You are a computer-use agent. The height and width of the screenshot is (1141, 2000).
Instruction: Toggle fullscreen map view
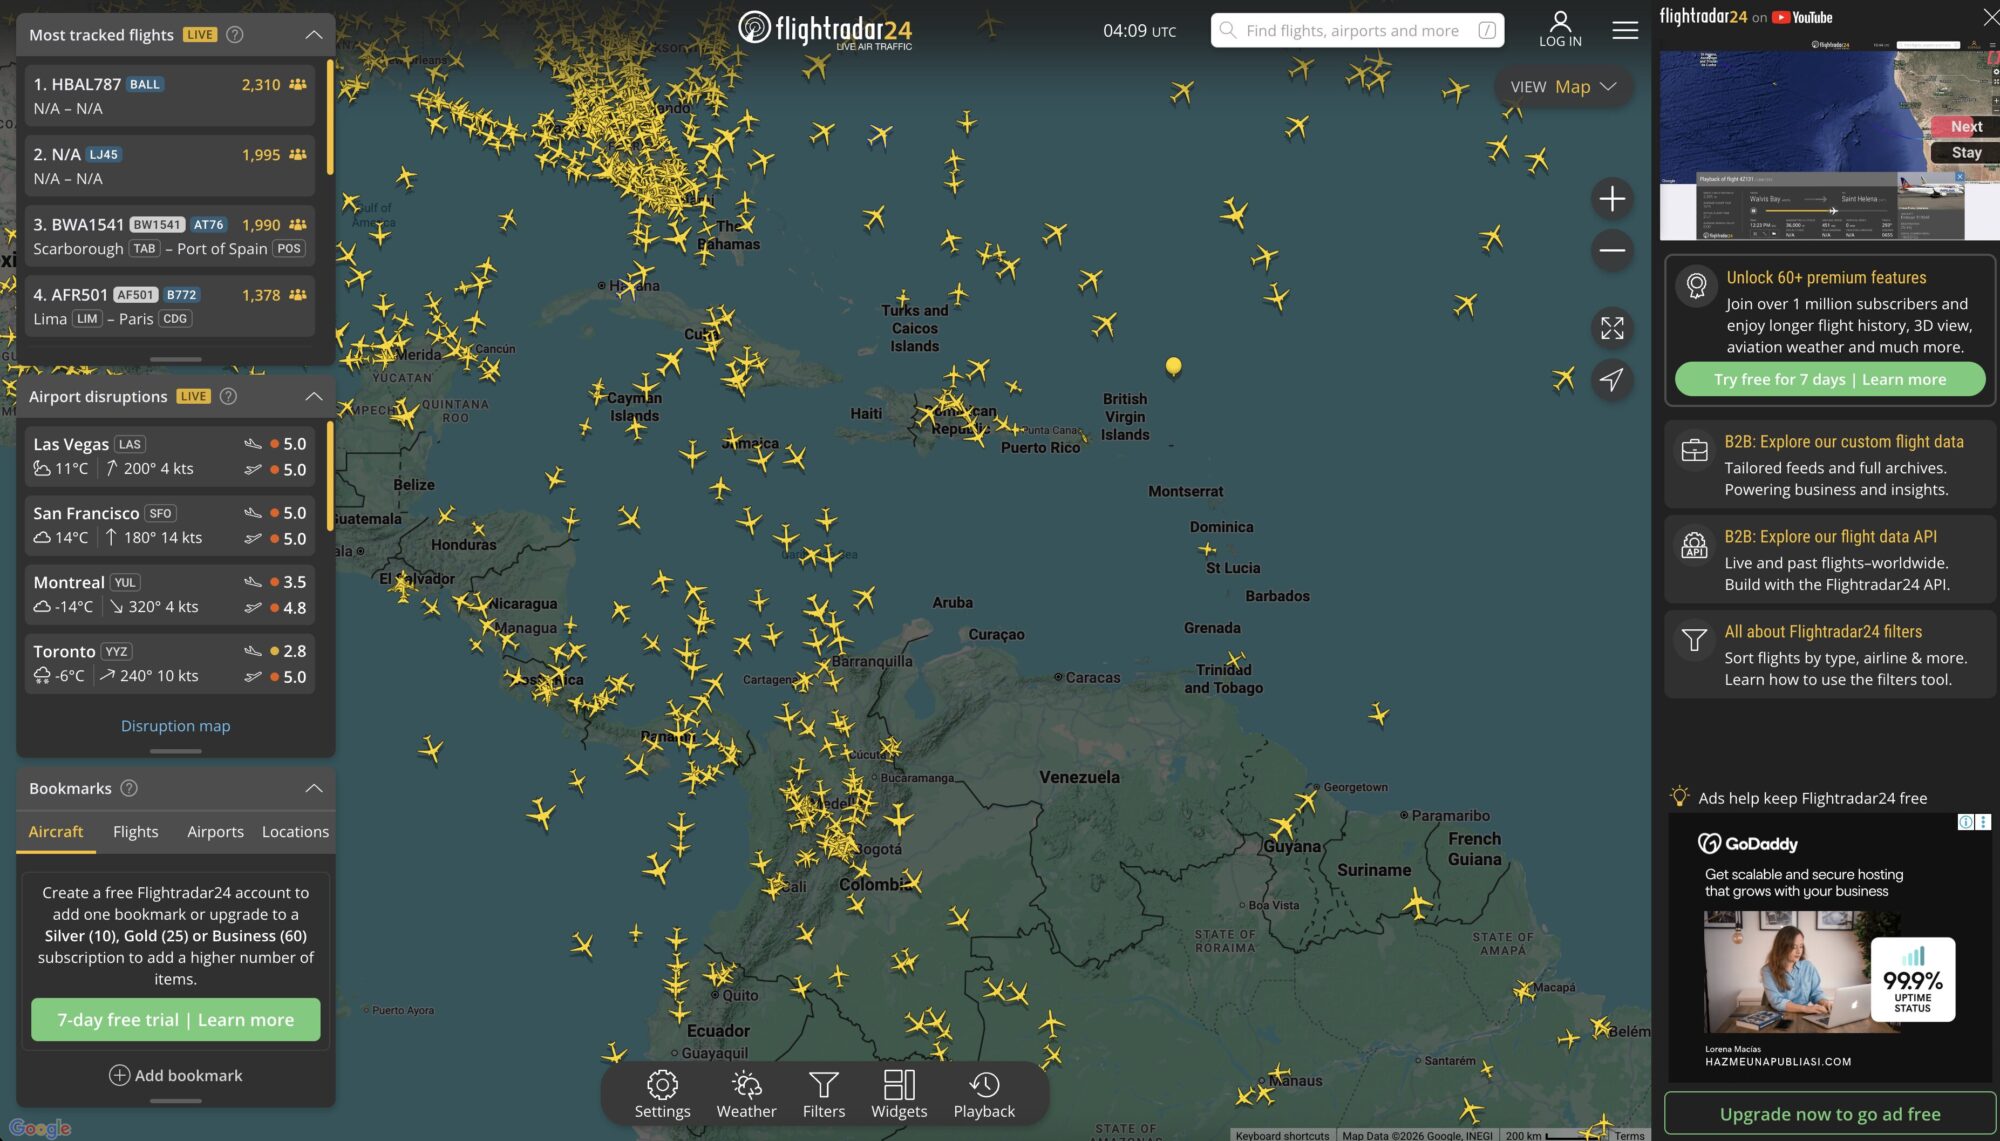(x=1612, y=328)
